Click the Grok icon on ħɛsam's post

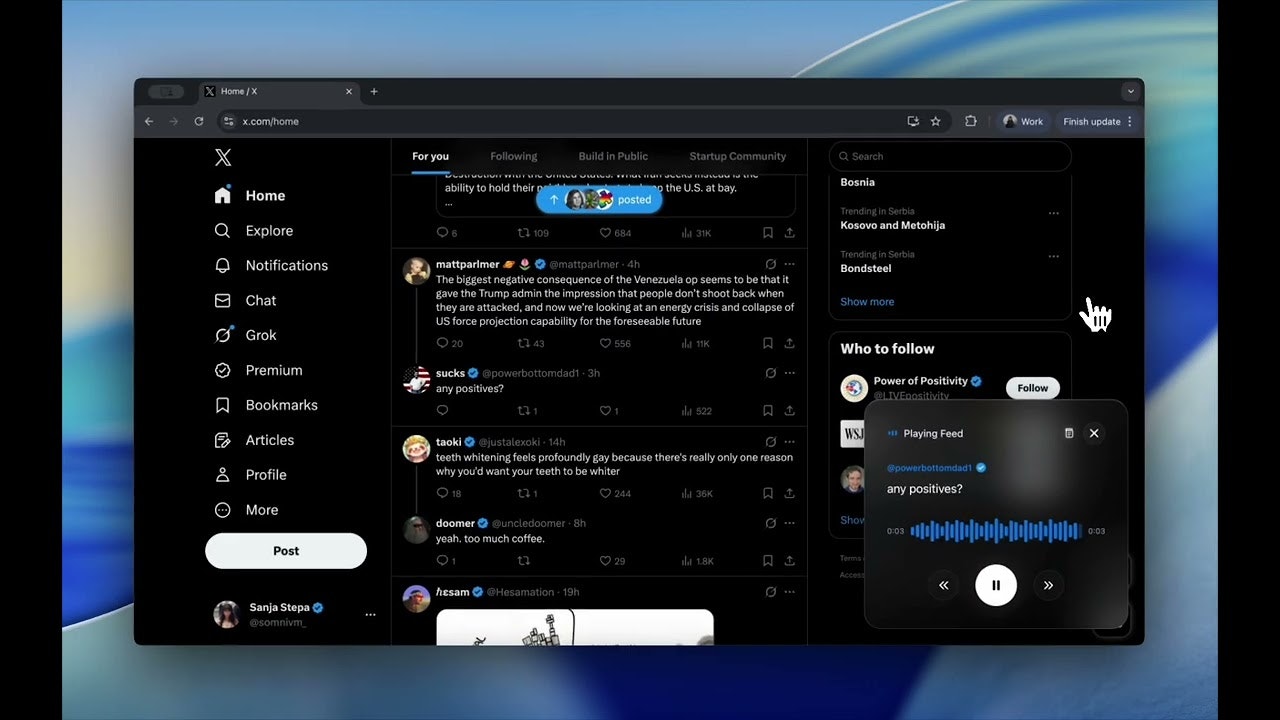[771, 592]
